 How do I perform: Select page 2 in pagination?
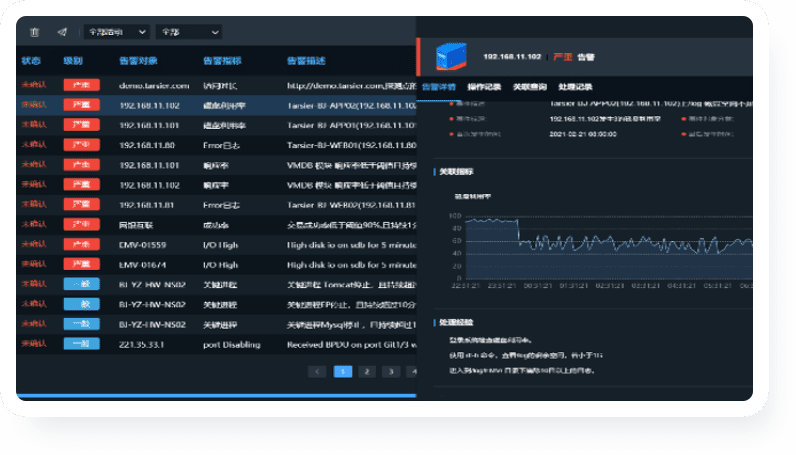[367, 372]
